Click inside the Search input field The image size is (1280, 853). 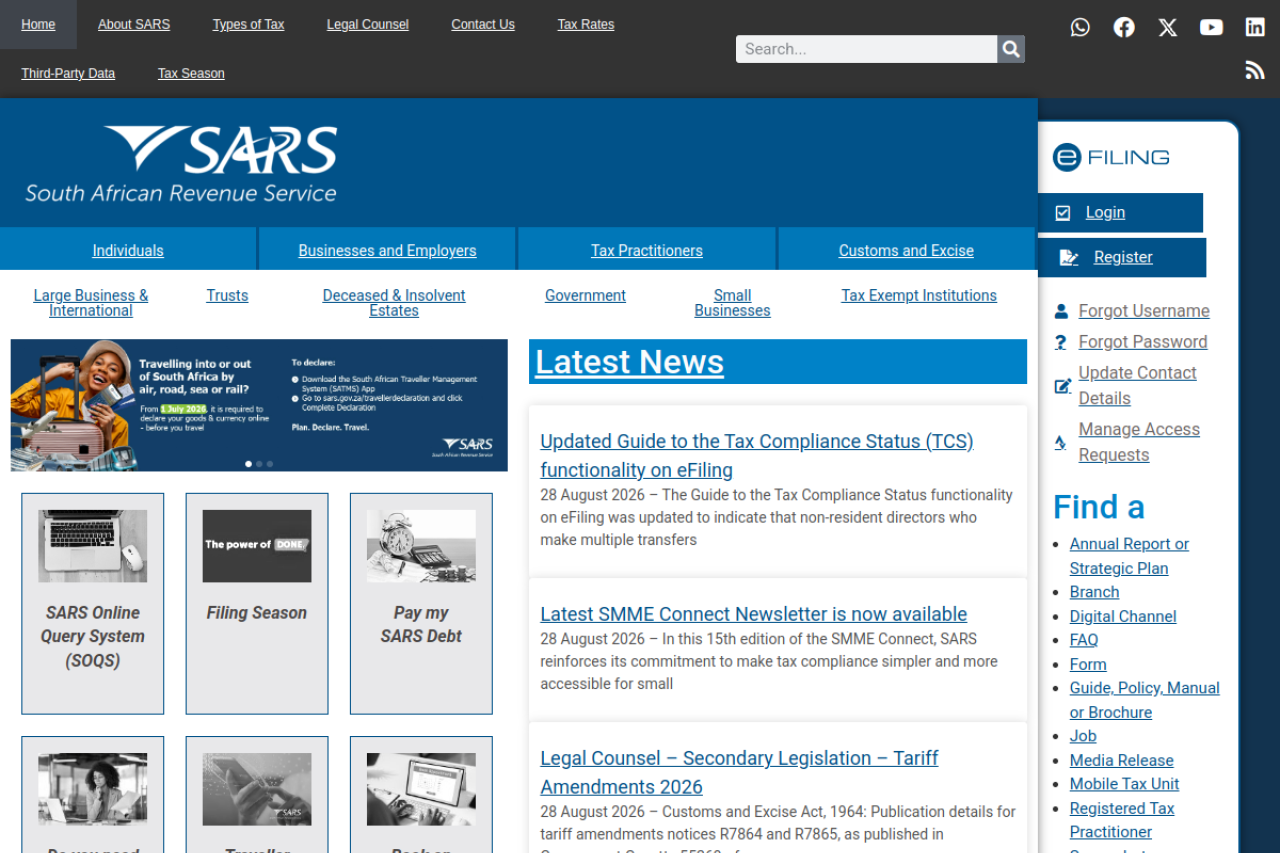(x=866, y=49)
